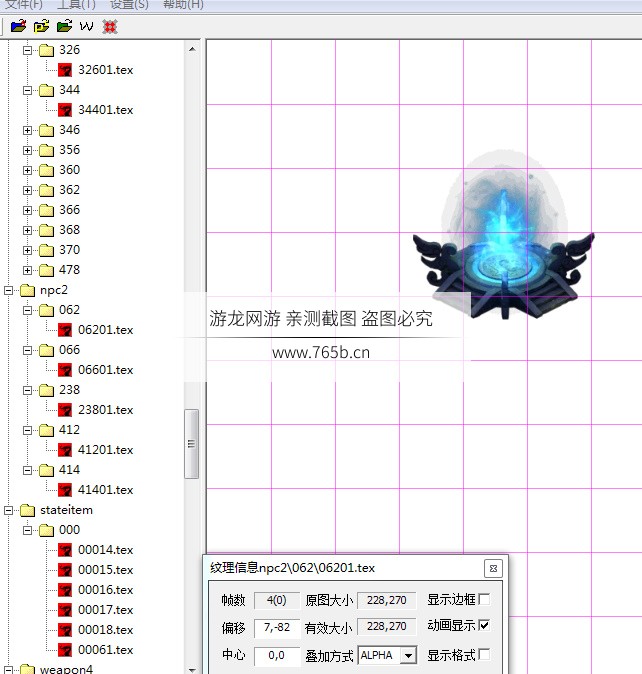
Task: Click the red file icon of 34401.tex
Action: 65,110
